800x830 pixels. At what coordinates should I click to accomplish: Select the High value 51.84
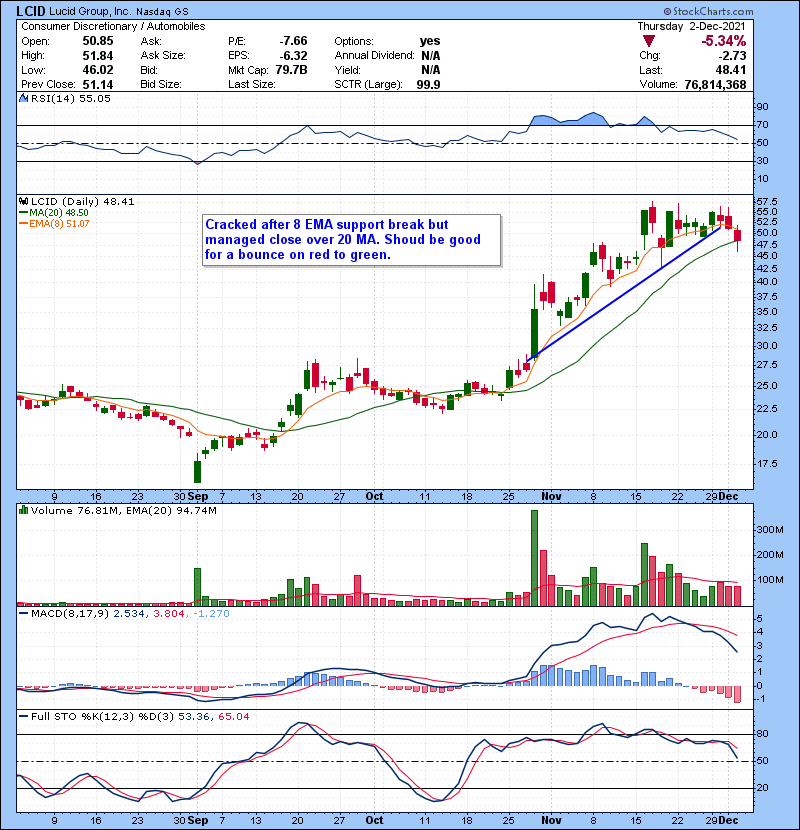click(98, 56)
